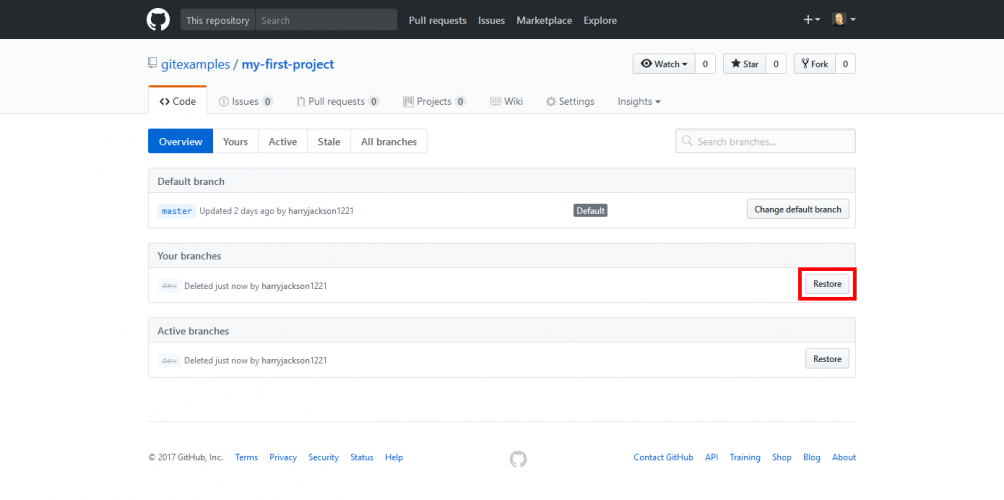Open the user avatar menu

(x=843, y=20)
